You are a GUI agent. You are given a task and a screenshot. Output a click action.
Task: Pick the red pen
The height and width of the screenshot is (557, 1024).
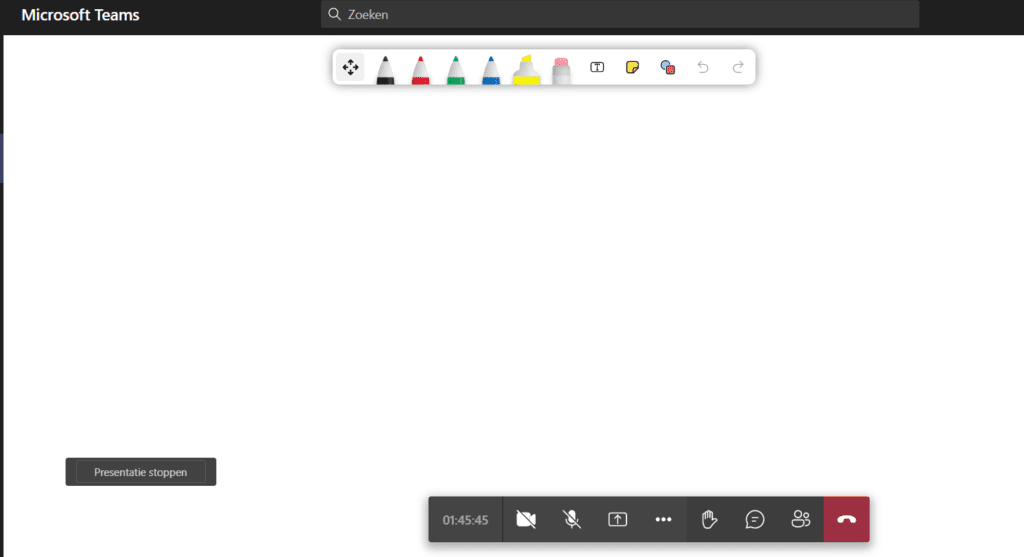point(421,69)
